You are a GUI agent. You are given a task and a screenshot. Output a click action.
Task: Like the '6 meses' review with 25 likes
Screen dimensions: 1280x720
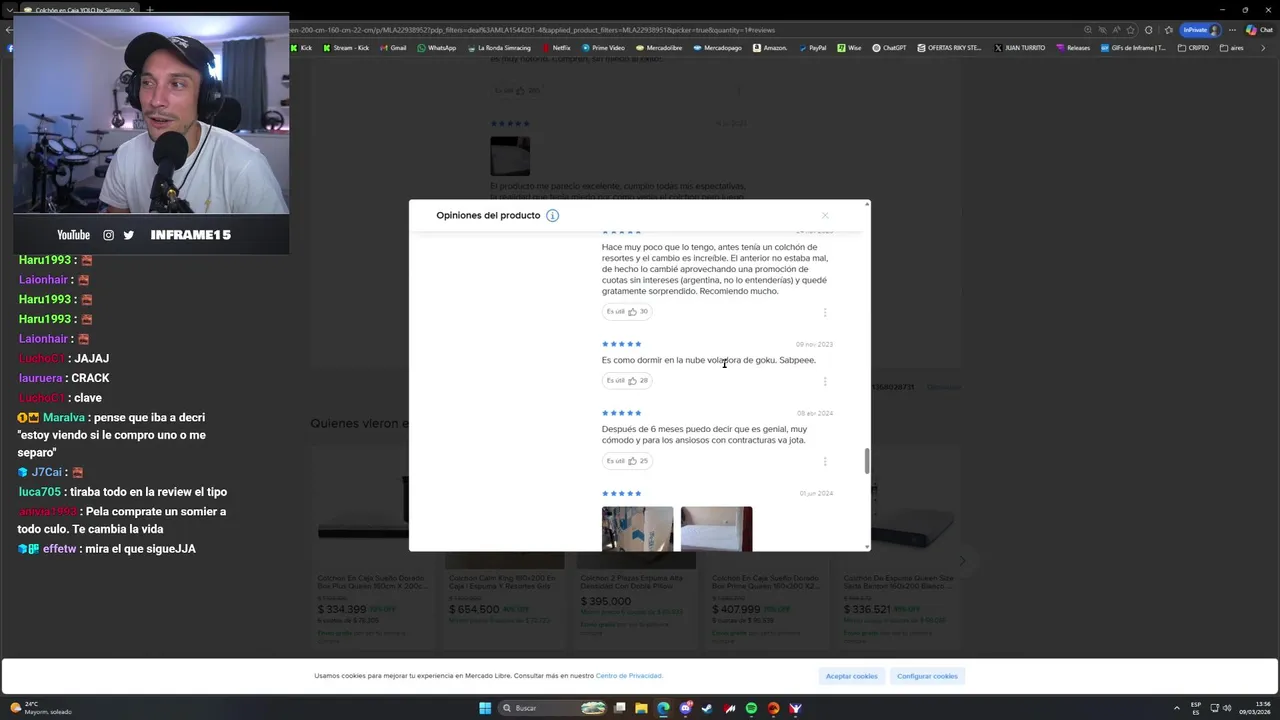pyautogui.click(x=627, y=461)
